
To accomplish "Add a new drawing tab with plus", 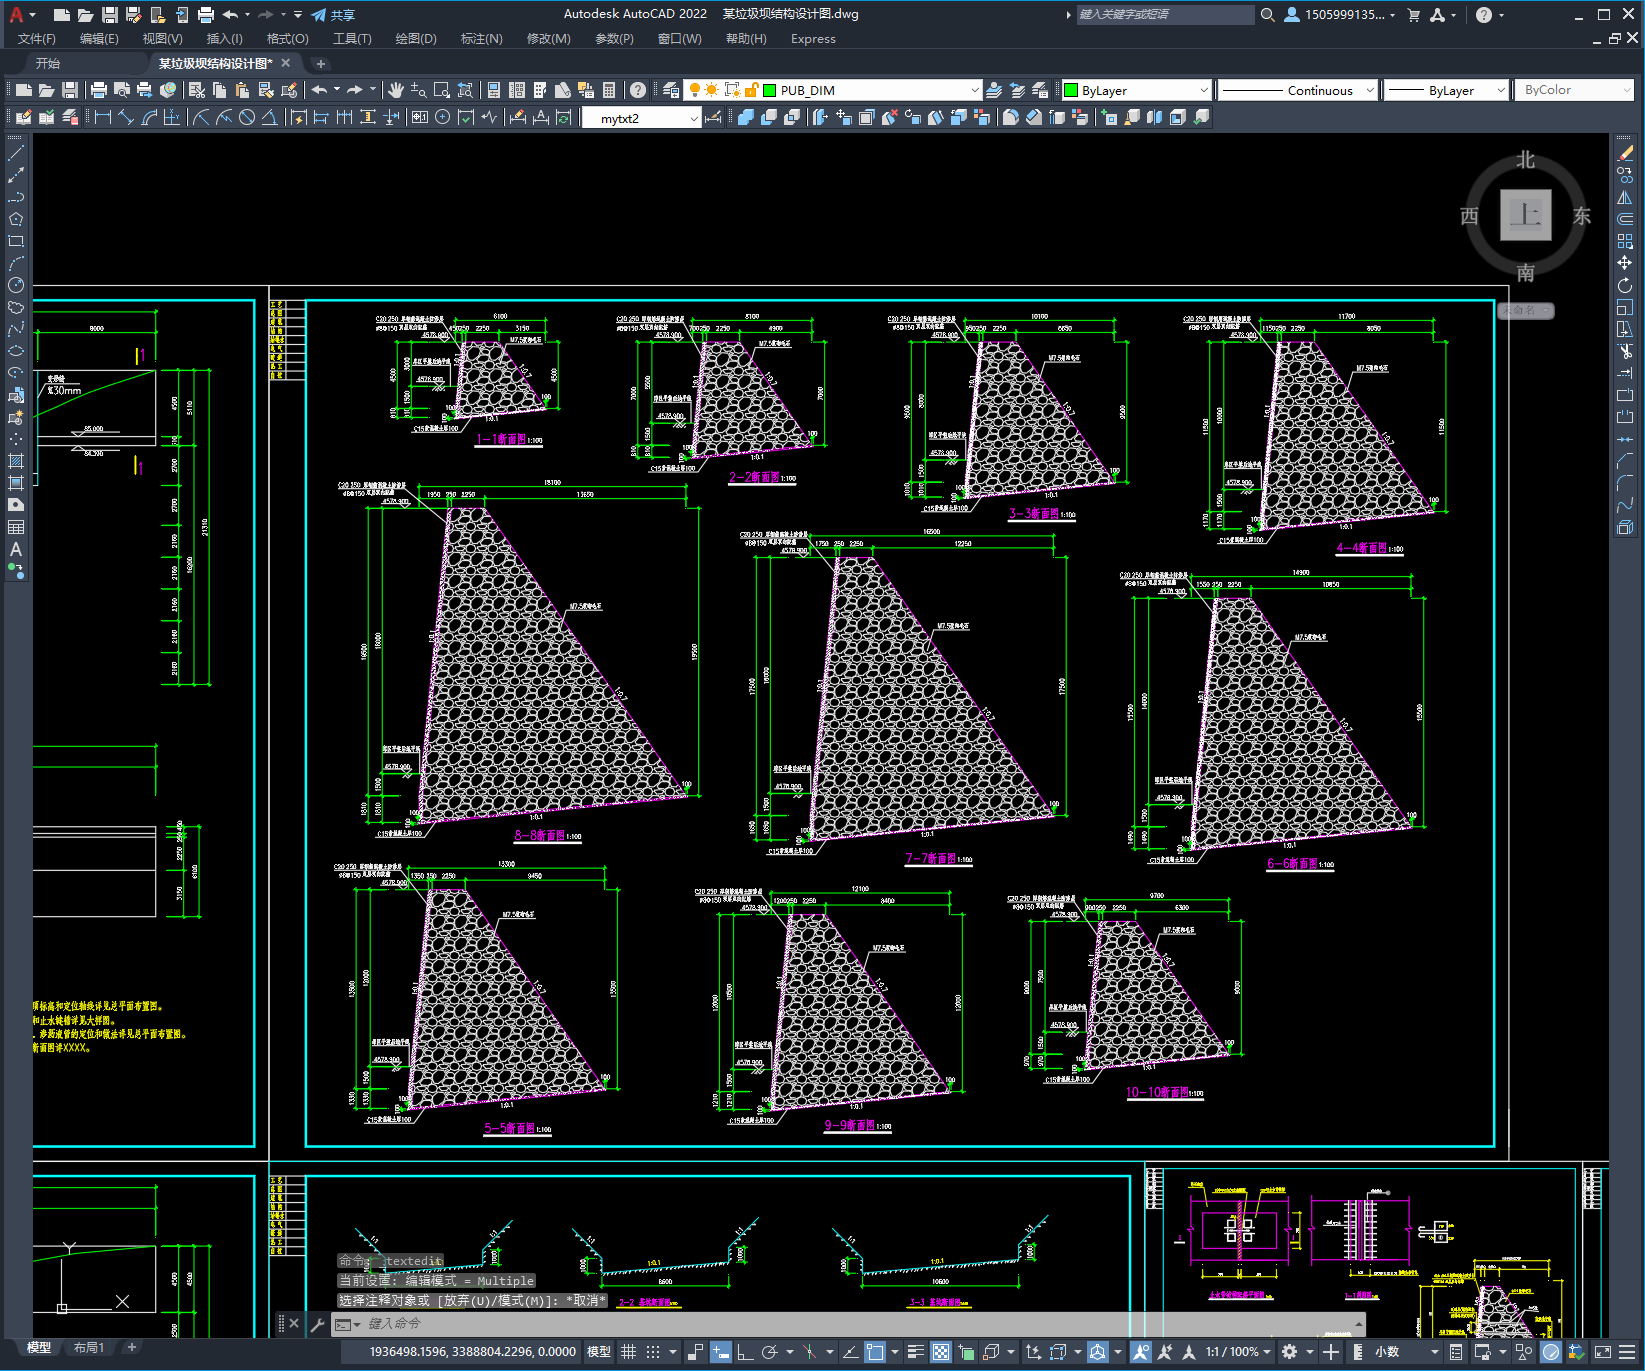I will tap(320, 63).
